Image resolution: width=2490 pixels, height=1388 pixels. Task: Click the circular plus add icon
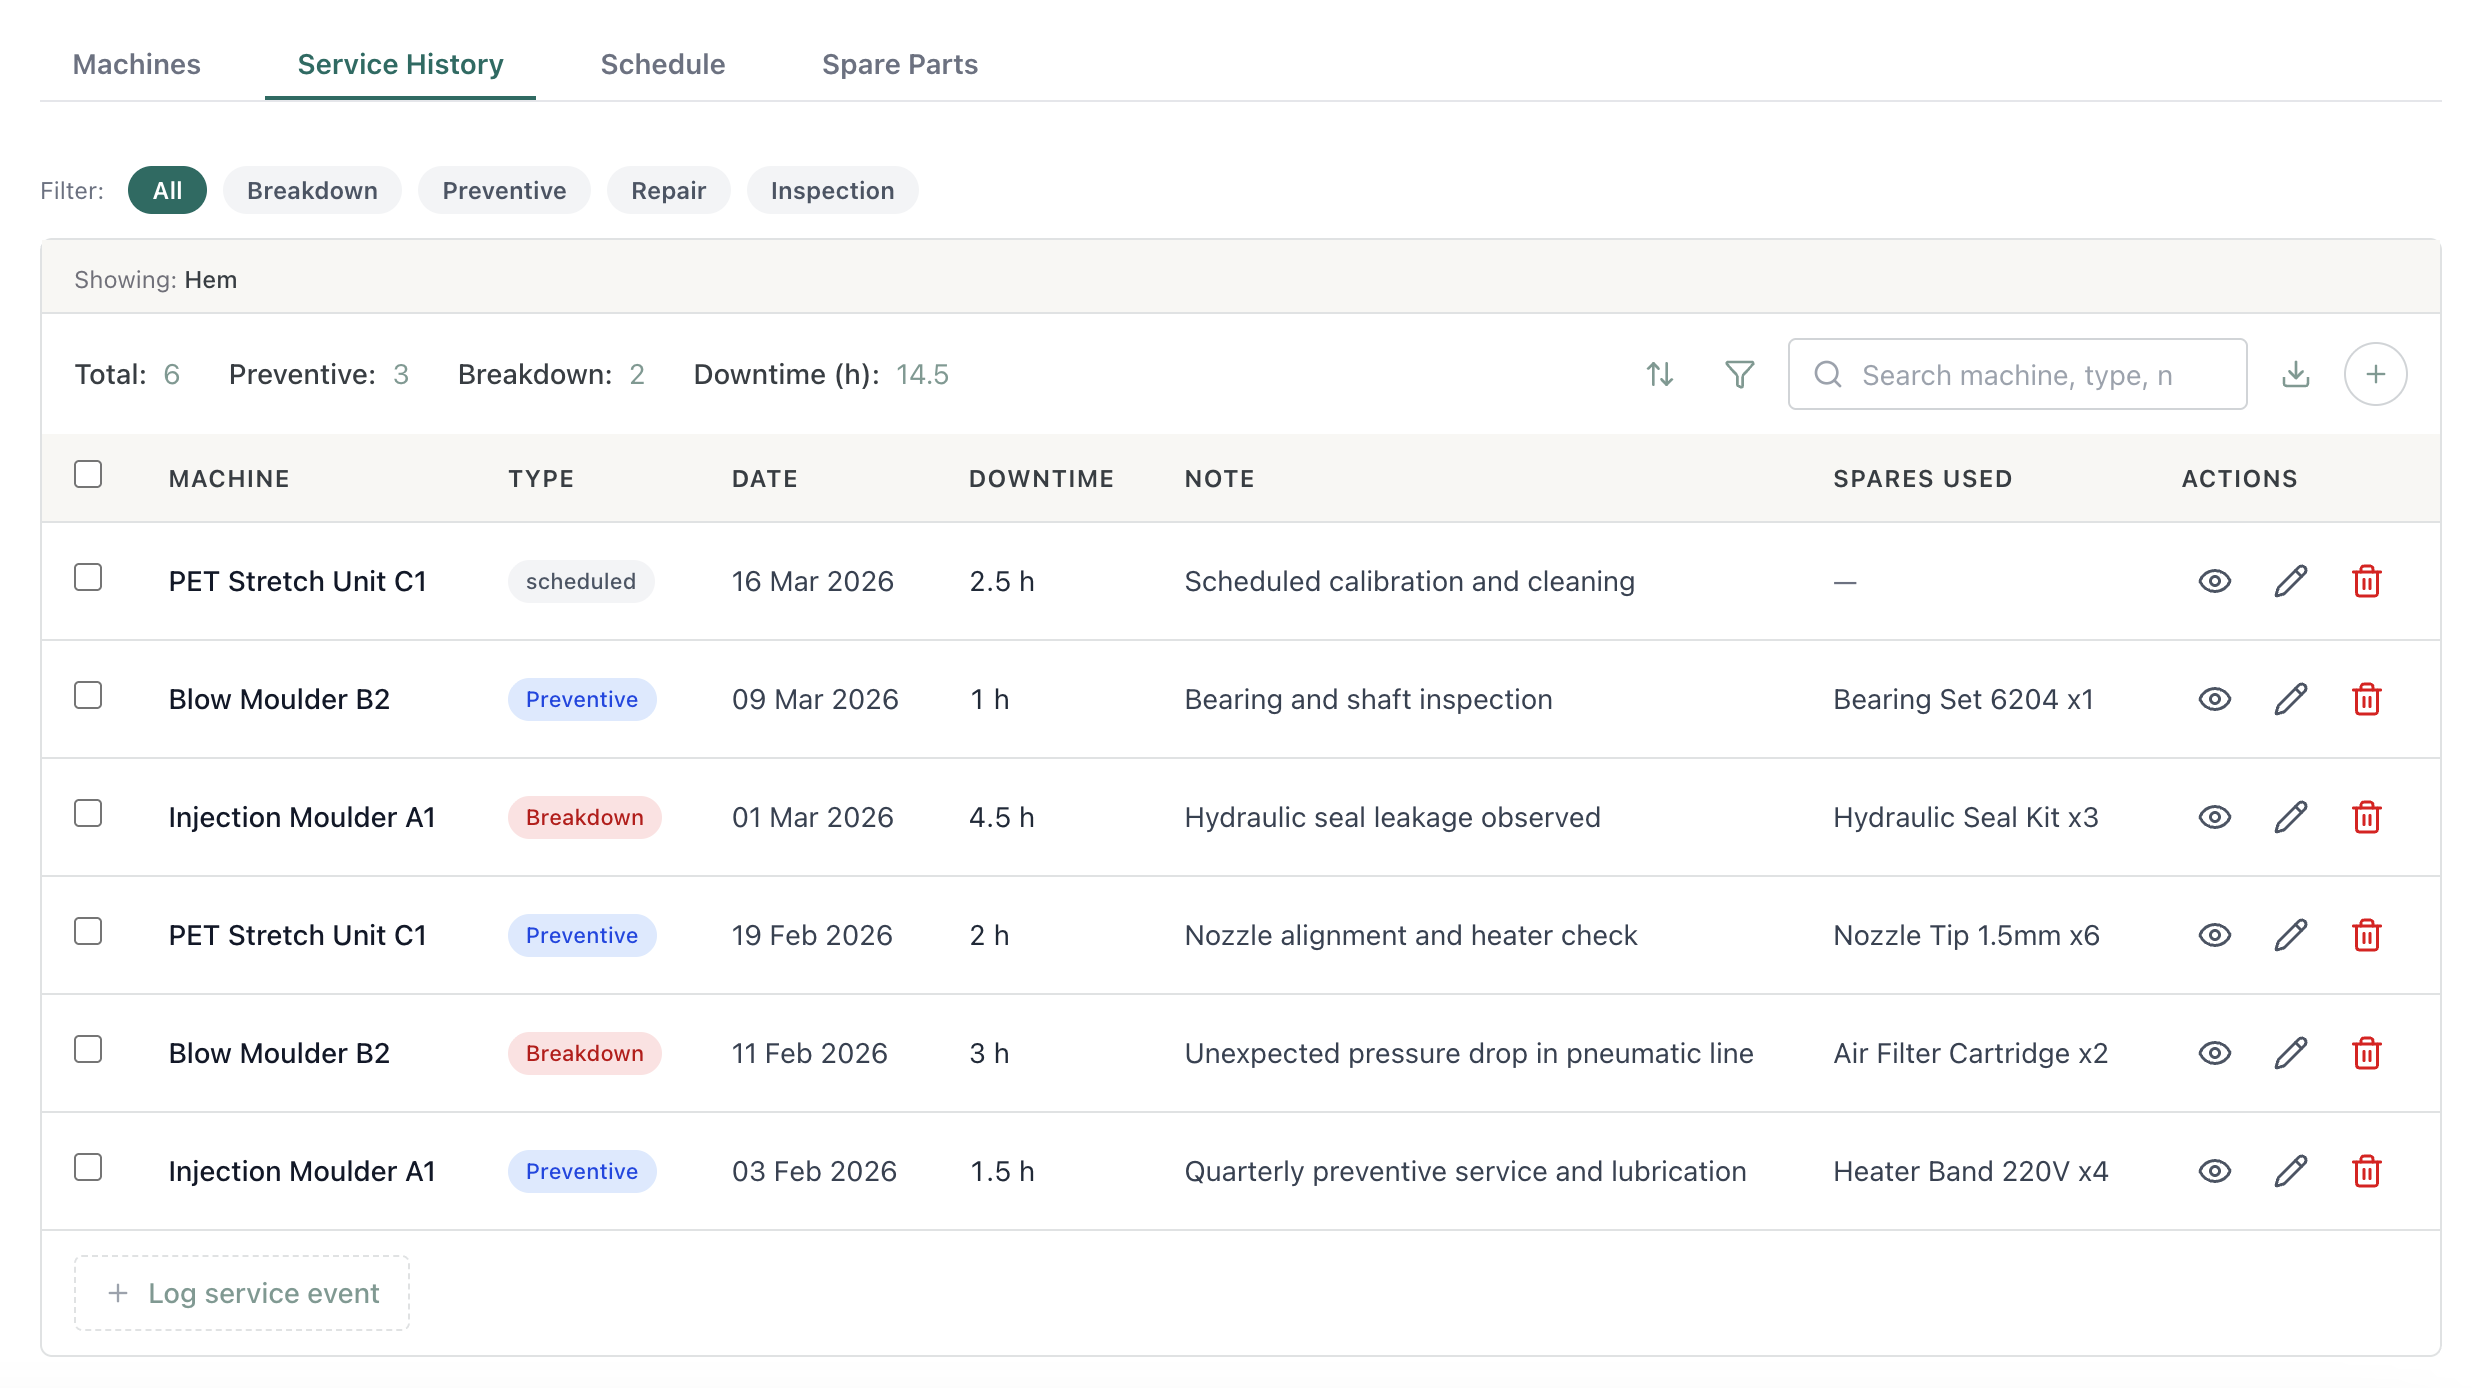coord(2375,374)
